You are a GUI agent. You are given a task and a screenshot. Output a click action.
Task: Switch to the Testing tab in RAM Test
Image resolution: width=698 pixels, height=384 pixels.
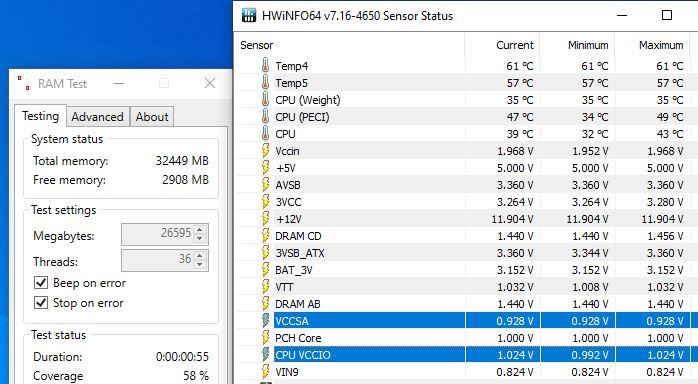pyautogui.click(x=41, y=116)
